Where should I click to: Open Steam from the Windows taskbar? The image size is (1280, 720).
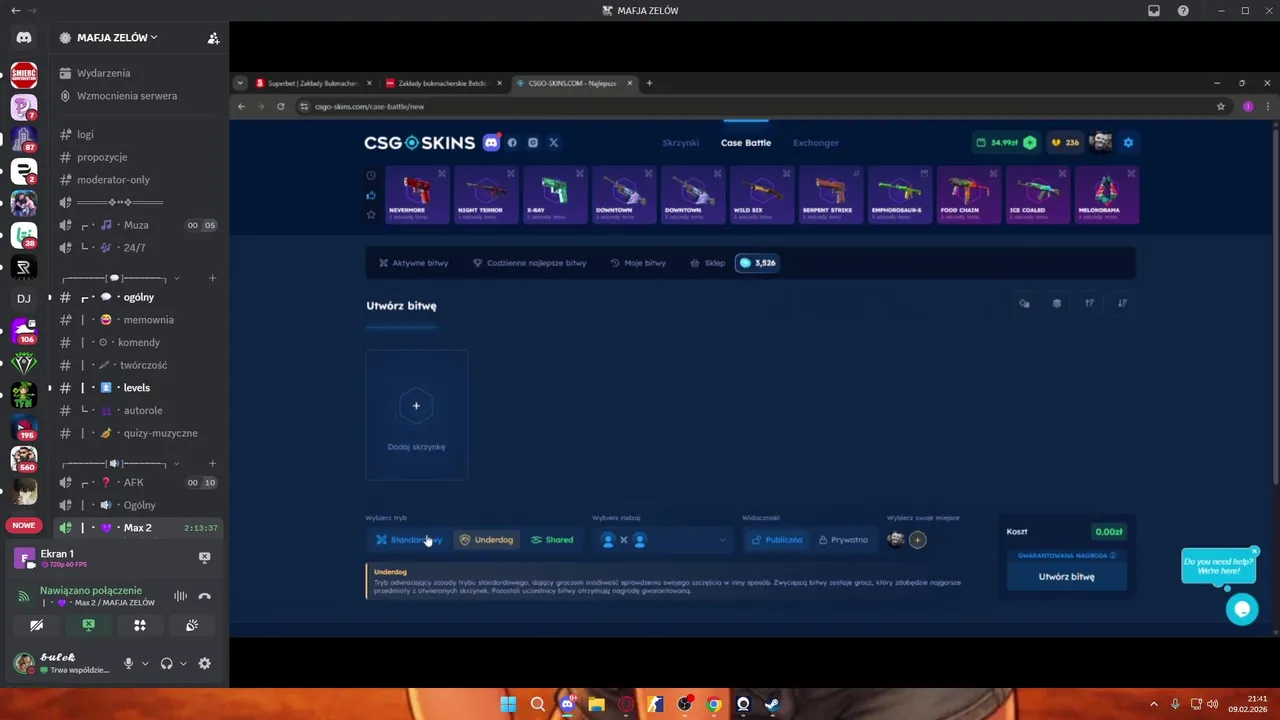(x=772, y=704)
